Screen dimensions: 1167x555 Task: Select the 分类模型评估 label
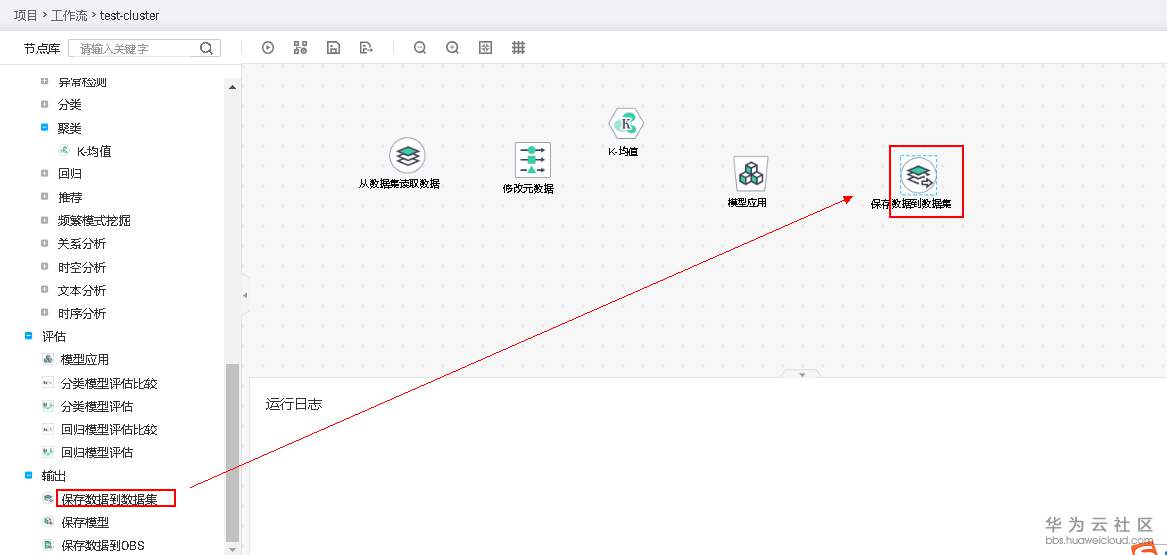point(97,406)
